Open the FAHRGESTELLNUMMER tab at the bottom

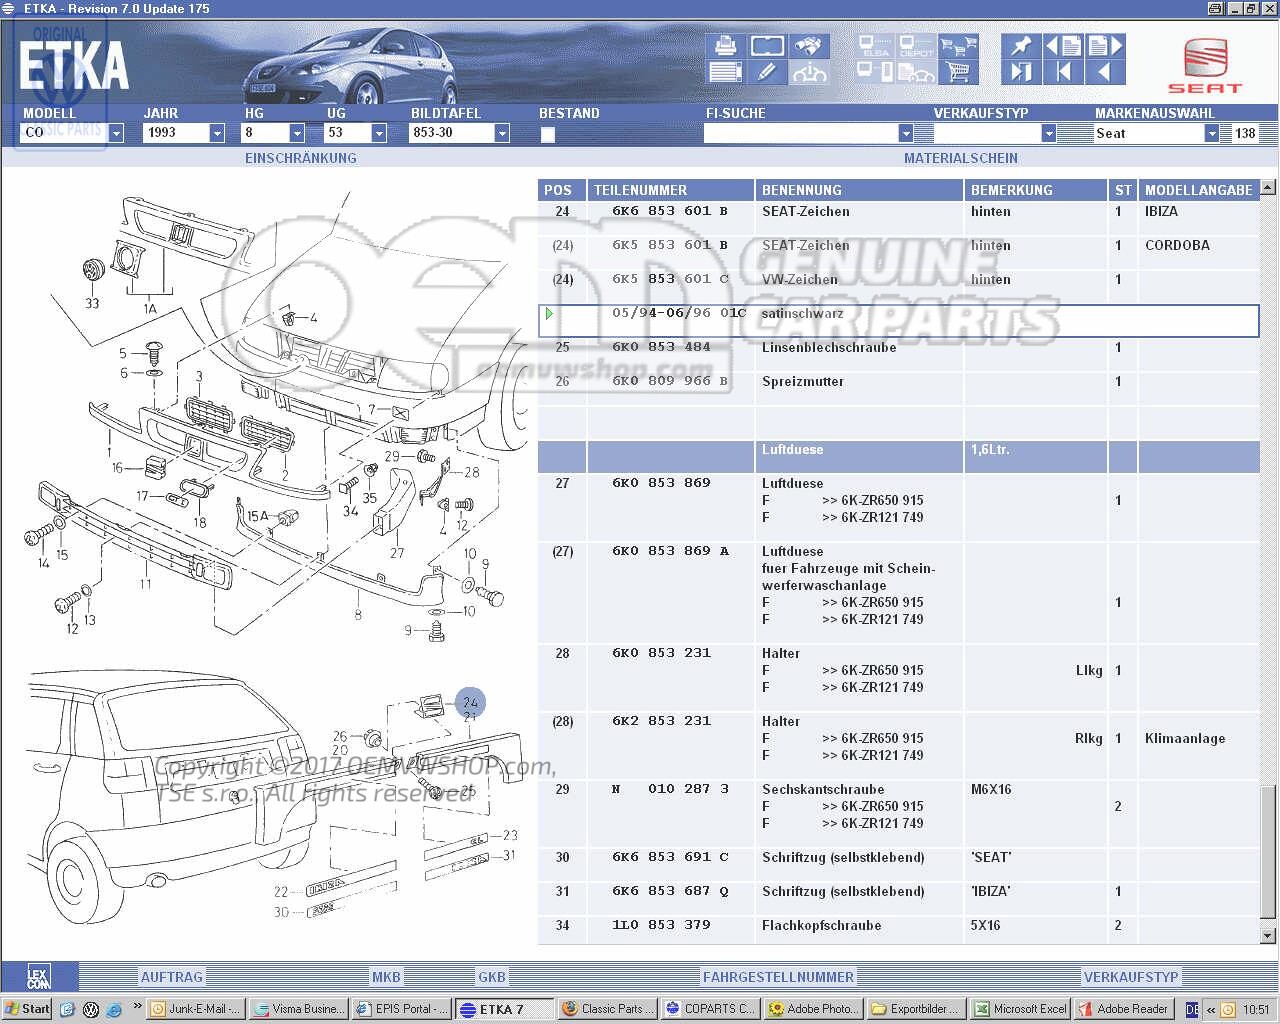(x=778, y=977)
